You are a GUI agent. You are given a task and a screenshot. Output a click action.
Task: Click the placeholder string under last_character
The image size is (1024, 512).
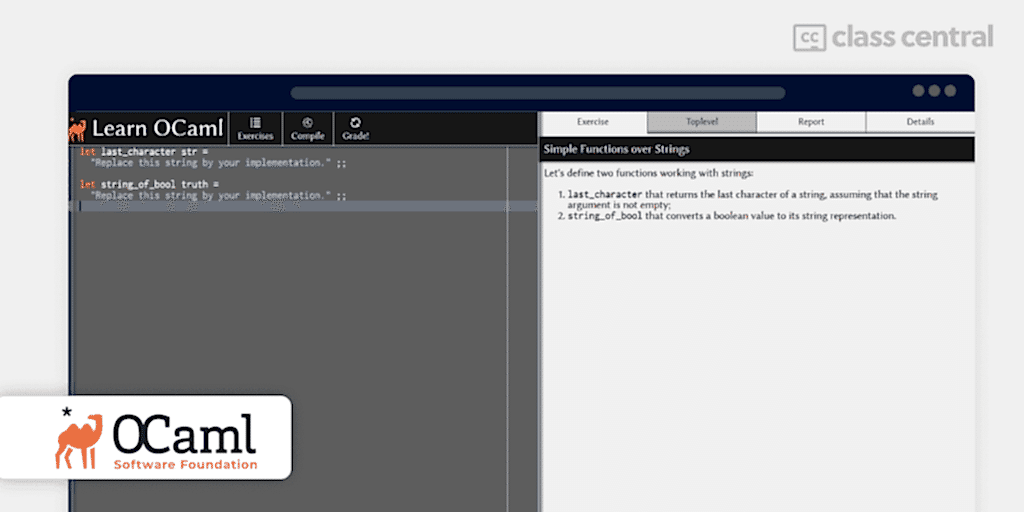218,163
